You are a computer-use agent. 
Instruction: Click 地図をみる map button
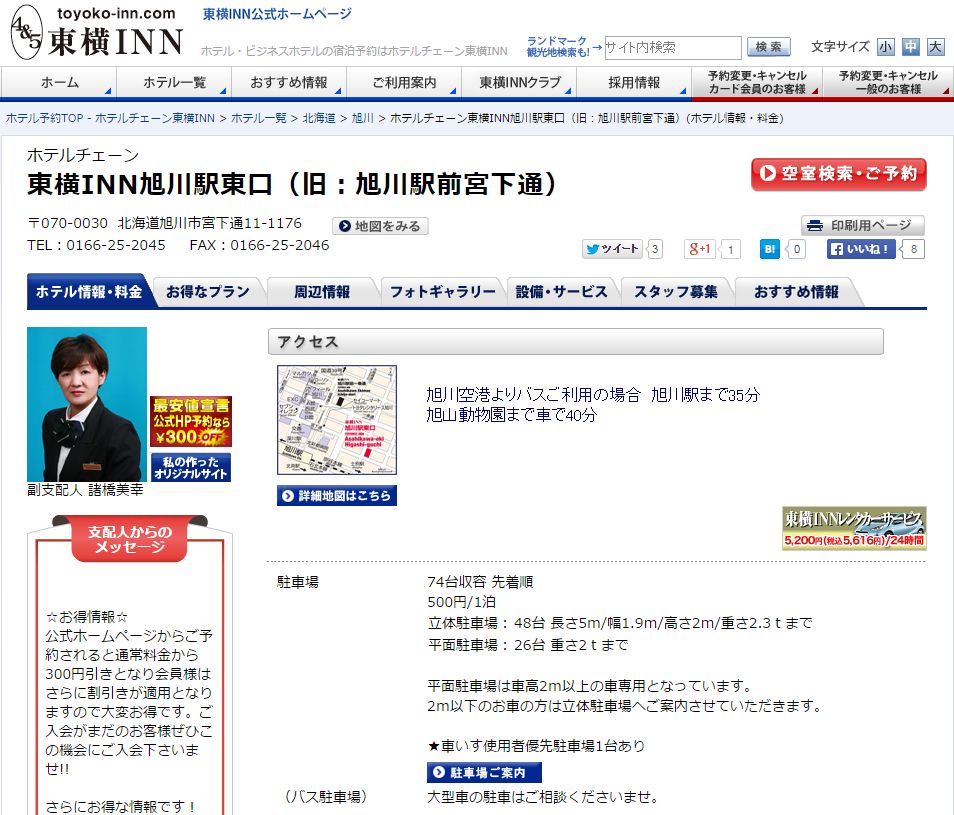(x=380, y=226)
